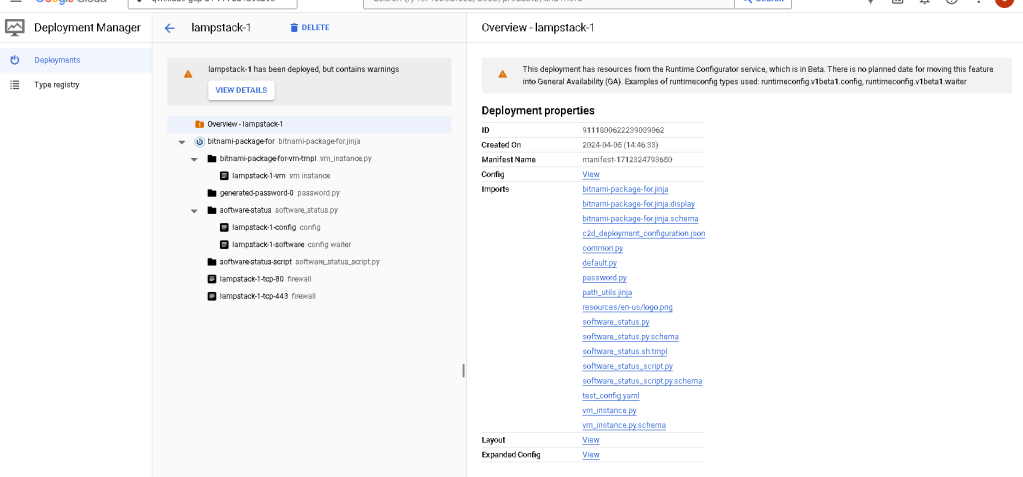This screenshot has width=1023, height=477.
Task: Click bitnami-package-for-vm-tmpl folder icon
Action: tap(212, 159)
